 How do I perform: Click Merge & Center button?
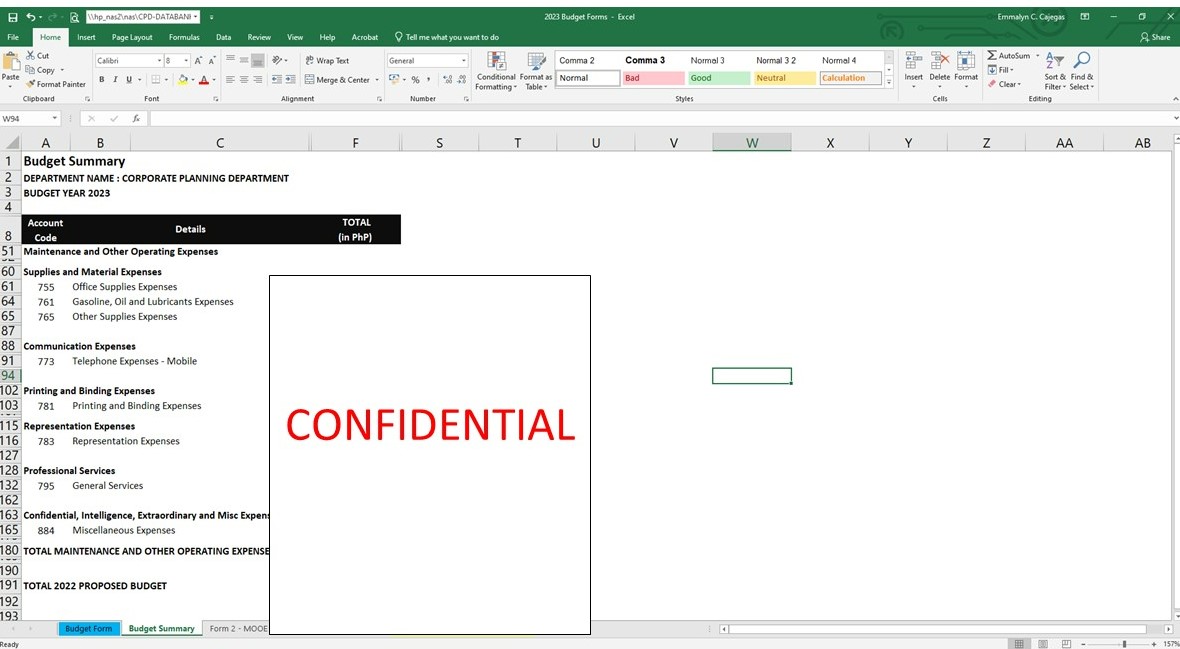(337, 80)
